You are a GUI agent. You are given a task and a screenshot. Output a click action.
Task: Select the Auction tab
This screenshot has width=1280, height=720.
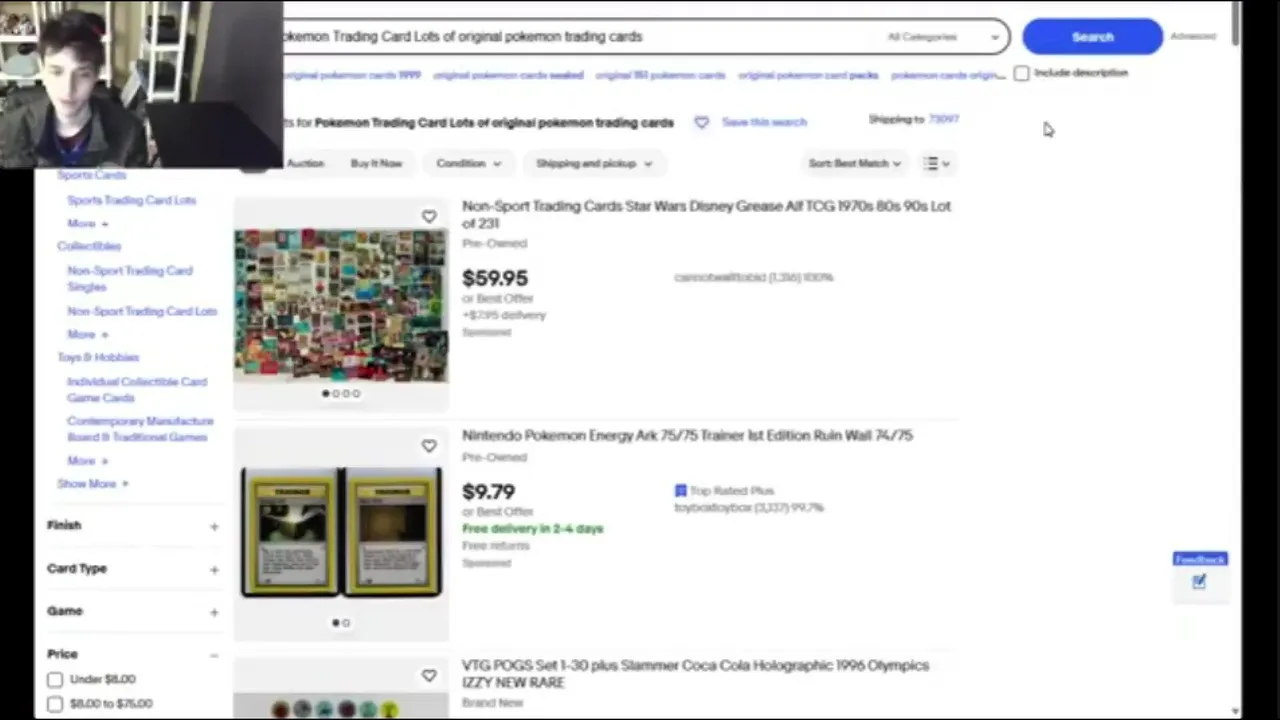click(305, 163)
